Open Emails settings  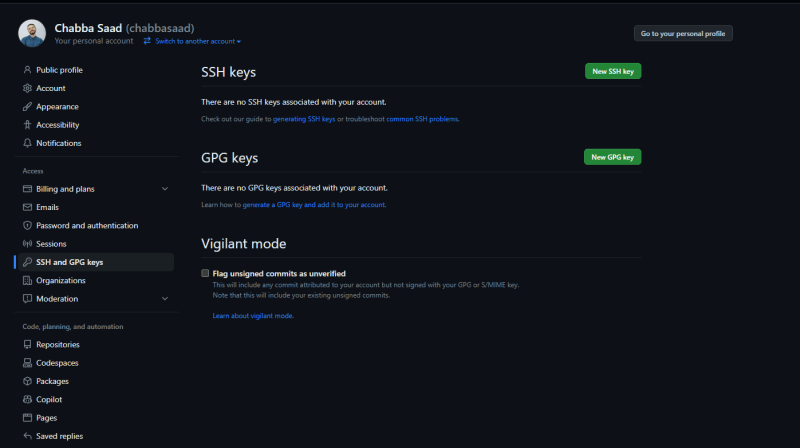[47, 207]
